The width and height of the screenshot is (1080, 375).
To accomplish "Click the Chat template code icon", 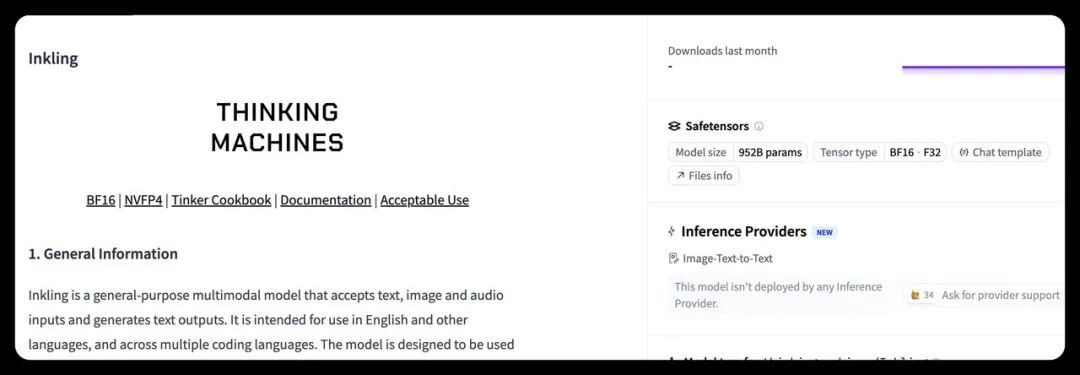I will (x=964, y=152).
